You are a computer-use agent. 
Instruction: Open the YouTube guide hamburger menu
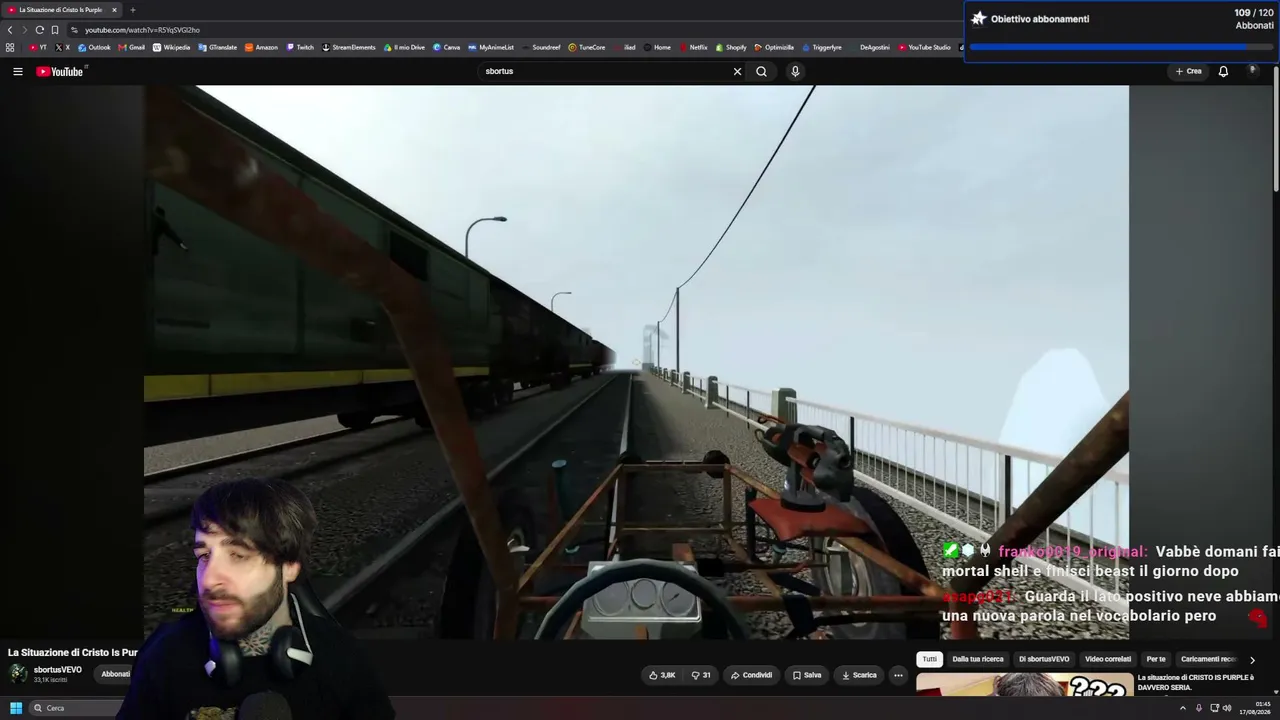(17, 71)
